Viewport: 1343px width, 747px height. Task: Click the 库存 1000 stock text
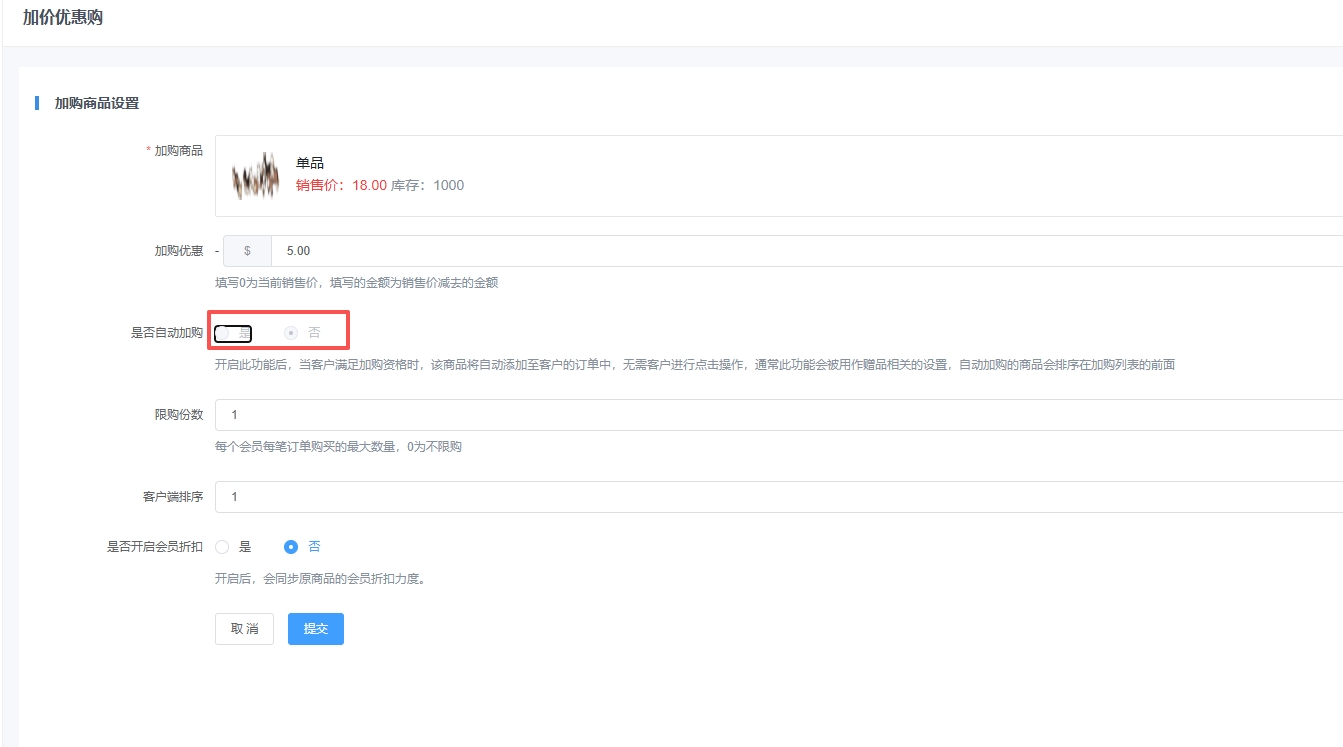[x=427, y=185]
